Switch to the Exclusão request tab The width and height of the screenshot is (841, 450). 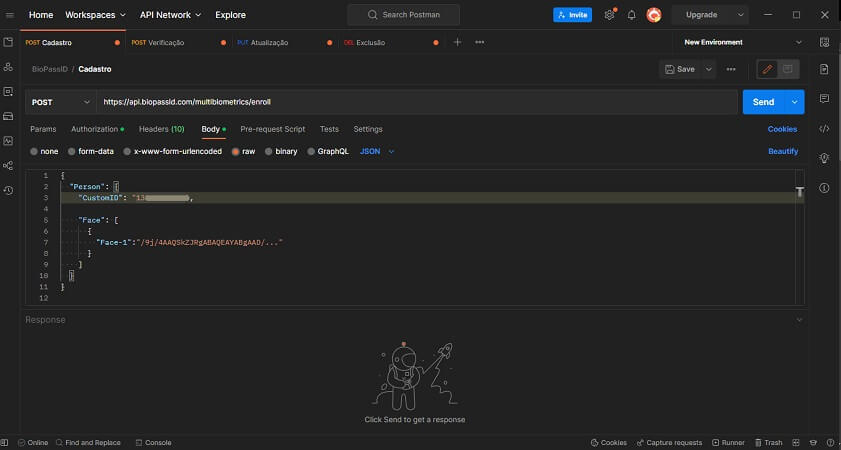[391, 42]
